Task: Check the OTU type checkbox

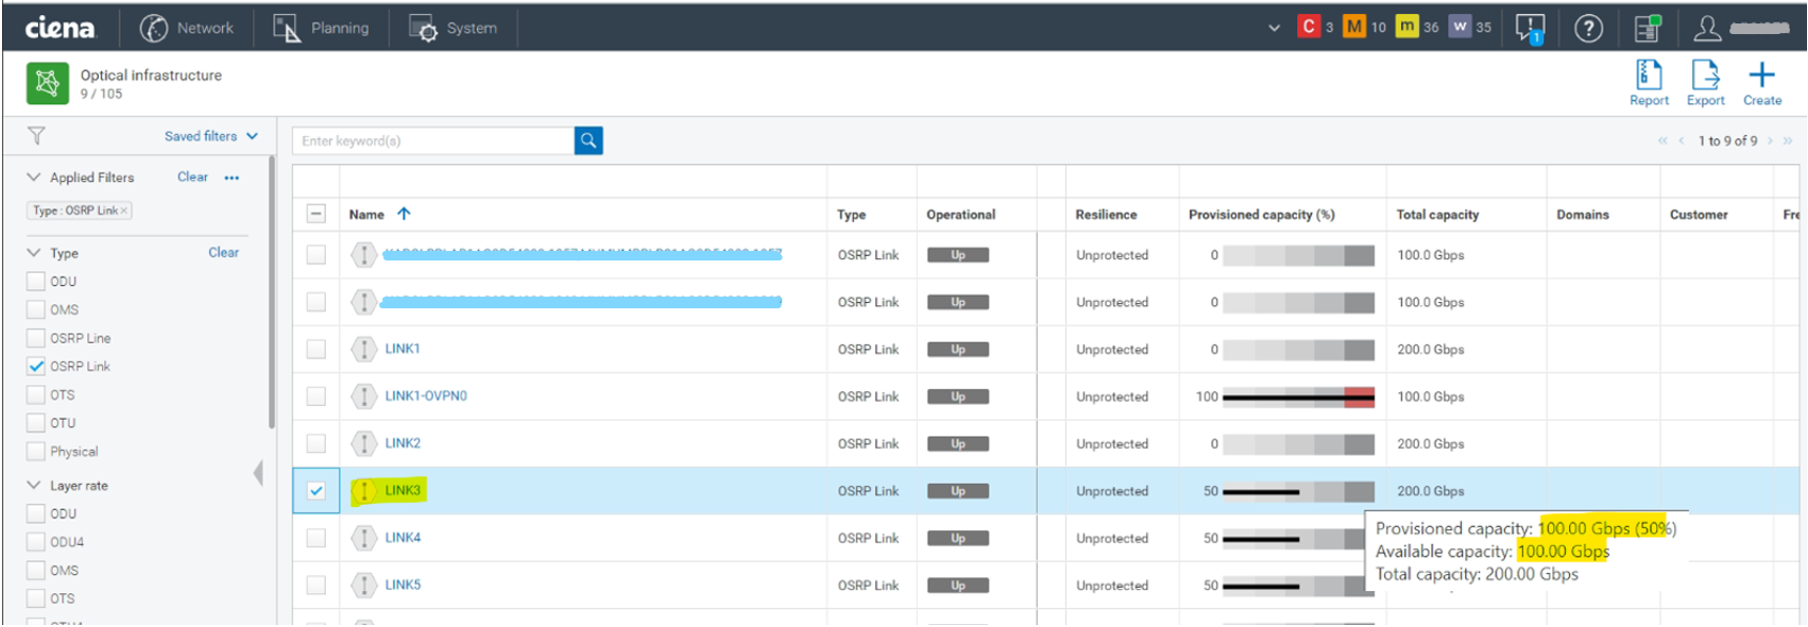Action: point(36,423)
